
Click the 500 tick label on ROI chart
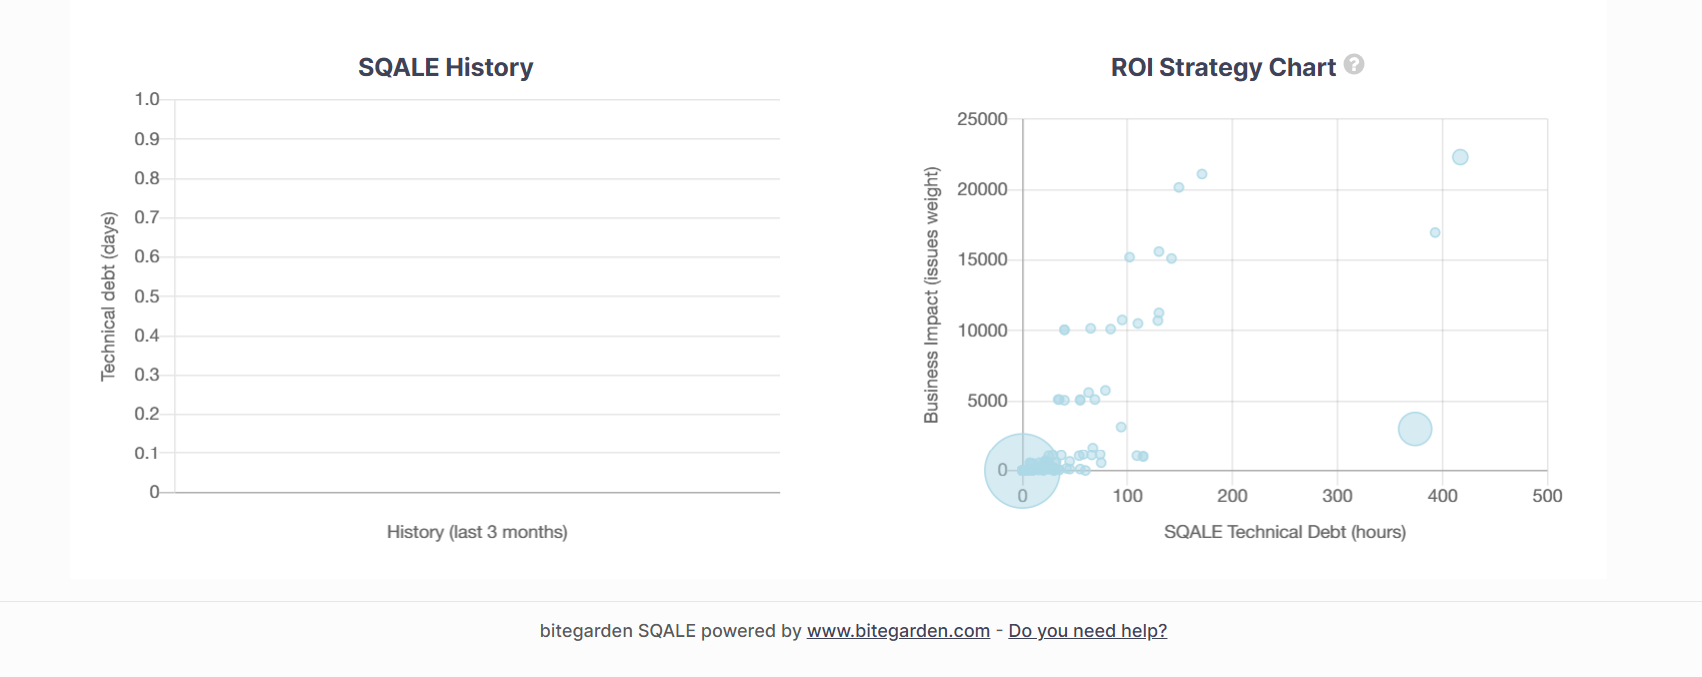(x=1547, y=496)
